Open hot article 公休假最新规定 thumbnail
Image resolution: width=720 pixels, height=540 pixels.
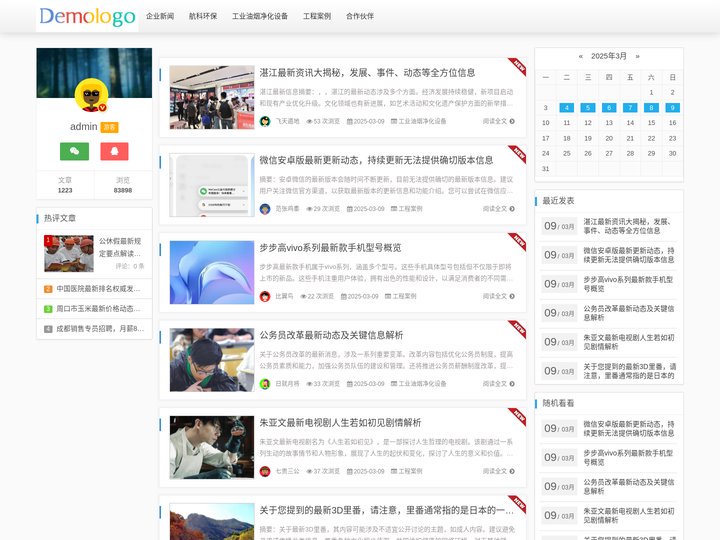pyautogui.click(x=69, y=253)
